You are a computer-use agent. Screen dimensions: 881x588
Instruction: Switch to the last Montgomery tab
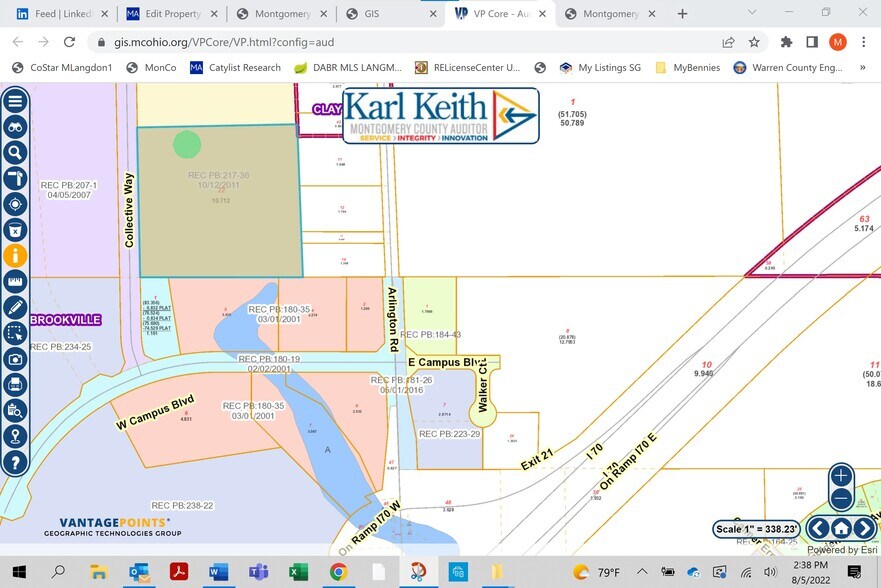pos(610,13)
